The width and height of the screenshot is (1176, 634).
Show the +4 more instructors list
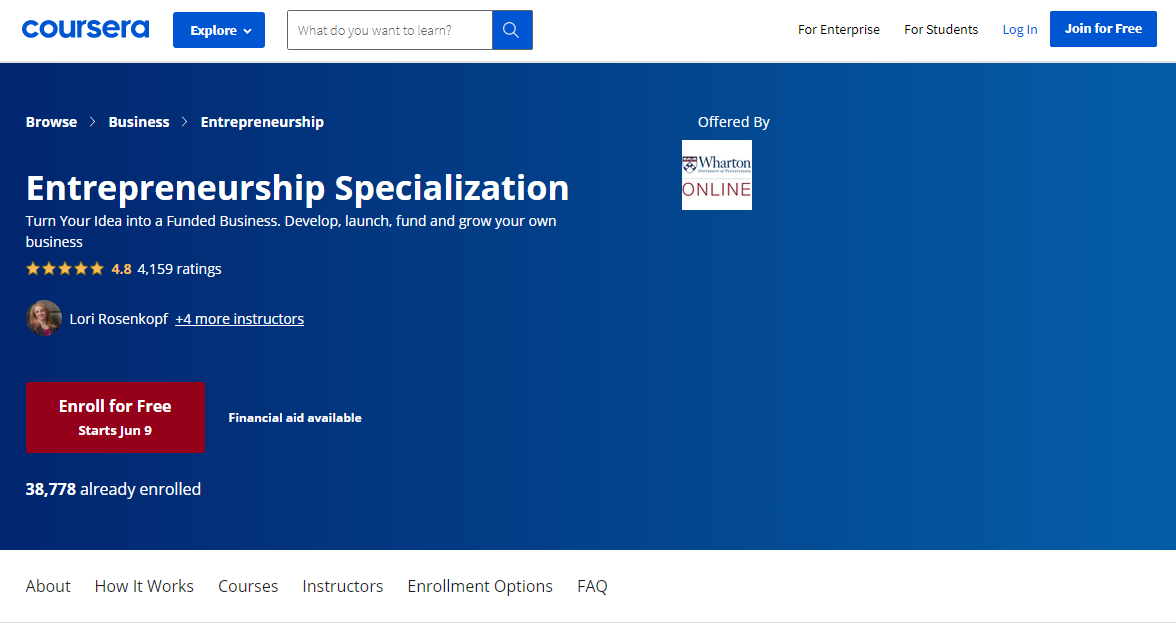[x=239, y=318]
